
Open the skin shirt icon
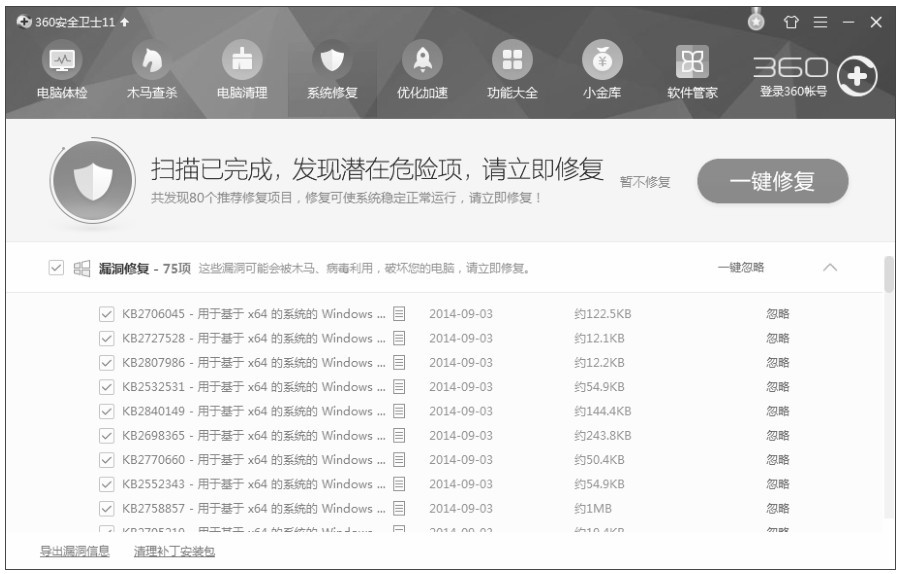click(x=791, y=22)
